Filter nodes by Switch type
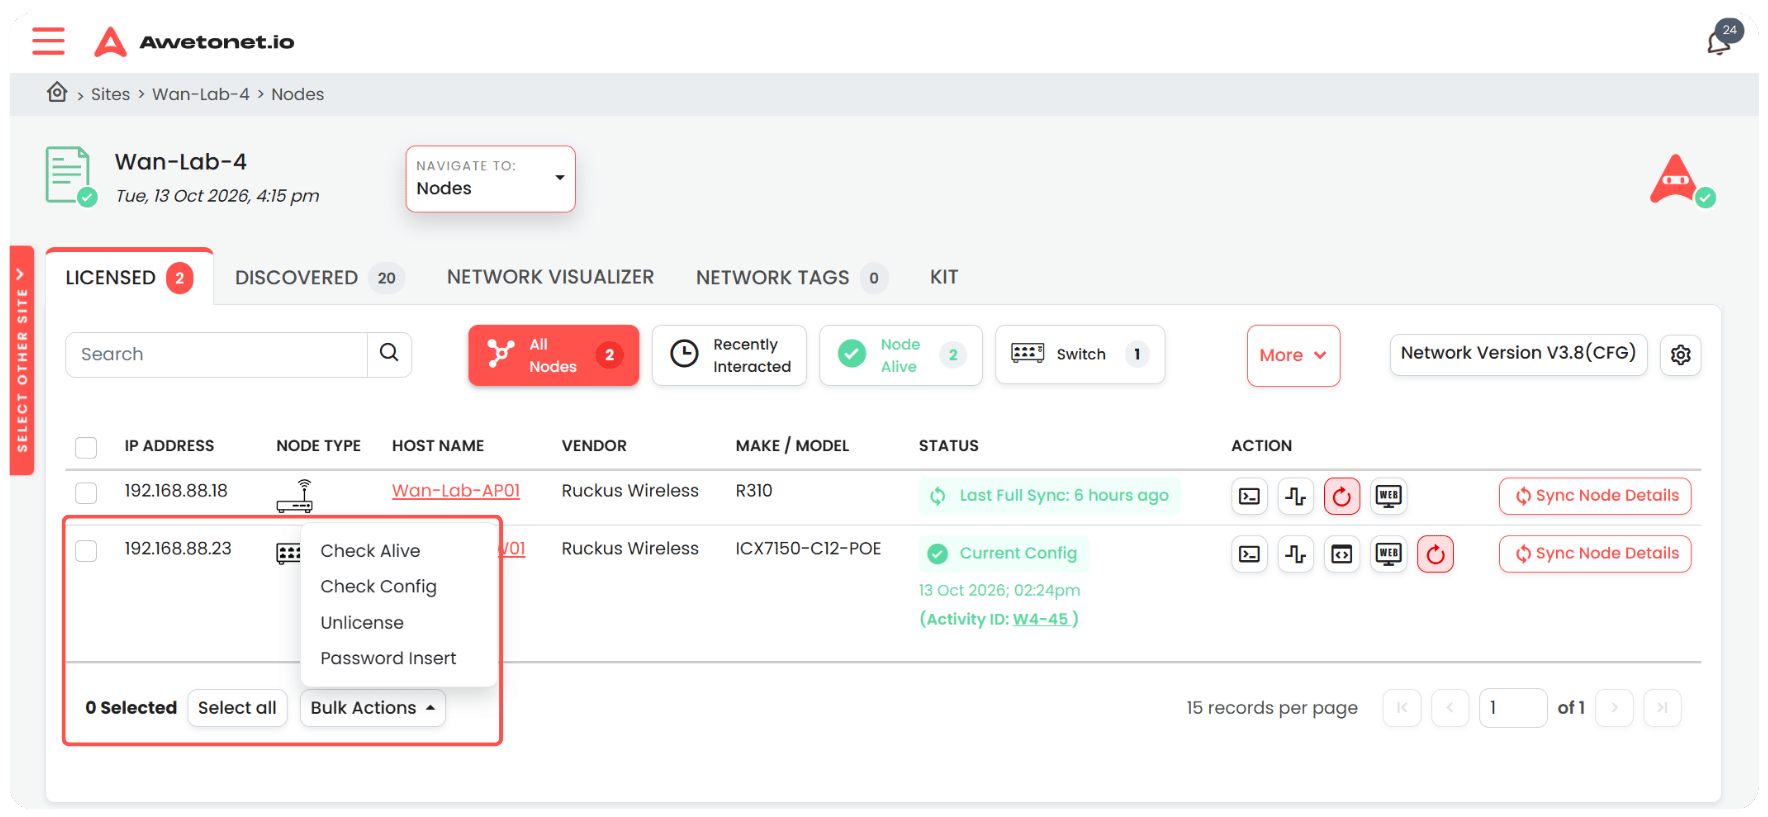This screenshot has width=1768, height=817. (x=1080, y=355)
